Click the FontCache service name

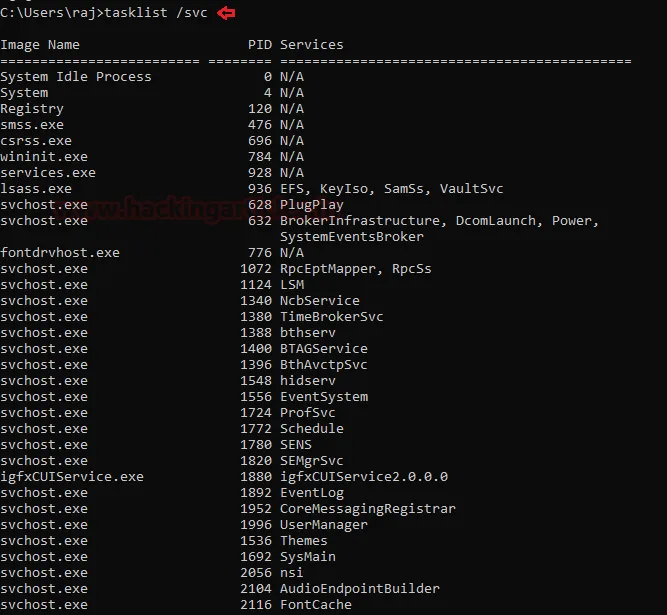[x=315, y=605]
